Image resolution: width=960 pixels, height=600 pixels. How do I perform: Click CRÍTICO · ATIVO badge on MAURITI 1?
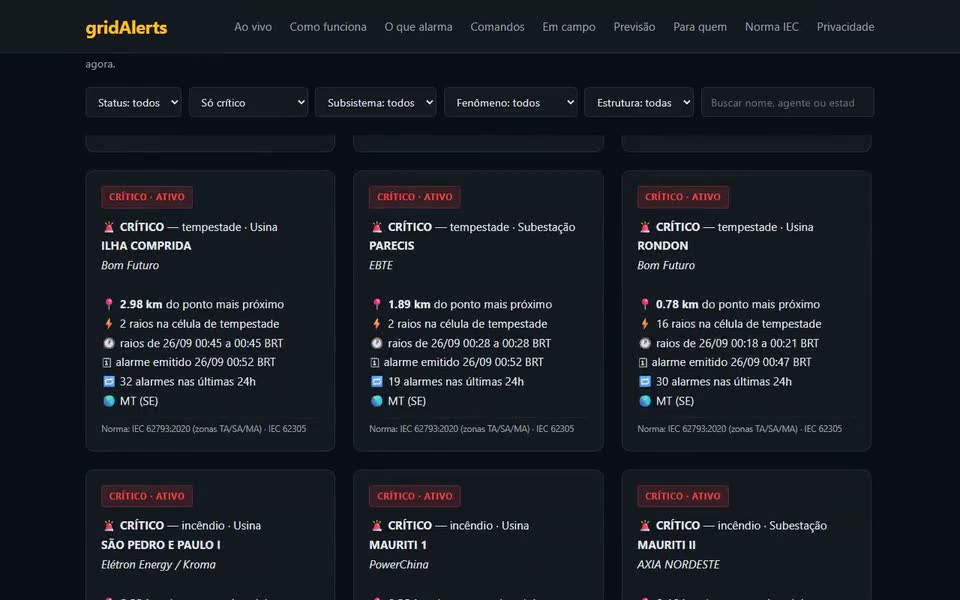(x=414, y=496)
